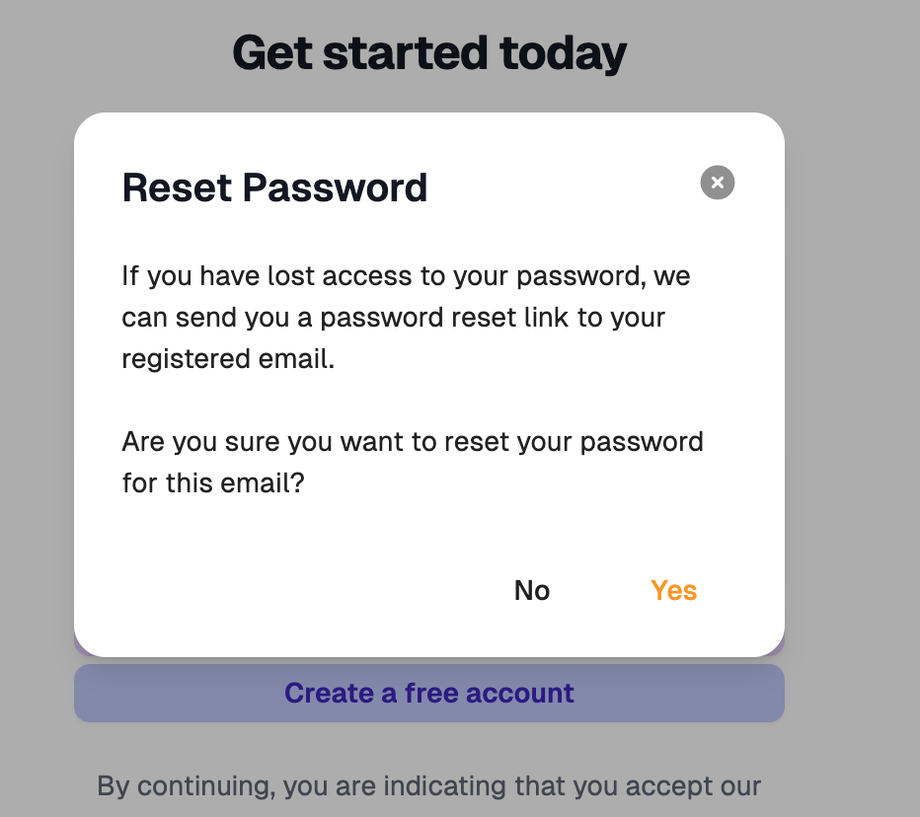Image resolution: width=920 pixels, height=817 pixels.
Task: Click the line starting 'If you have lost access'
Action: point(406,276)
